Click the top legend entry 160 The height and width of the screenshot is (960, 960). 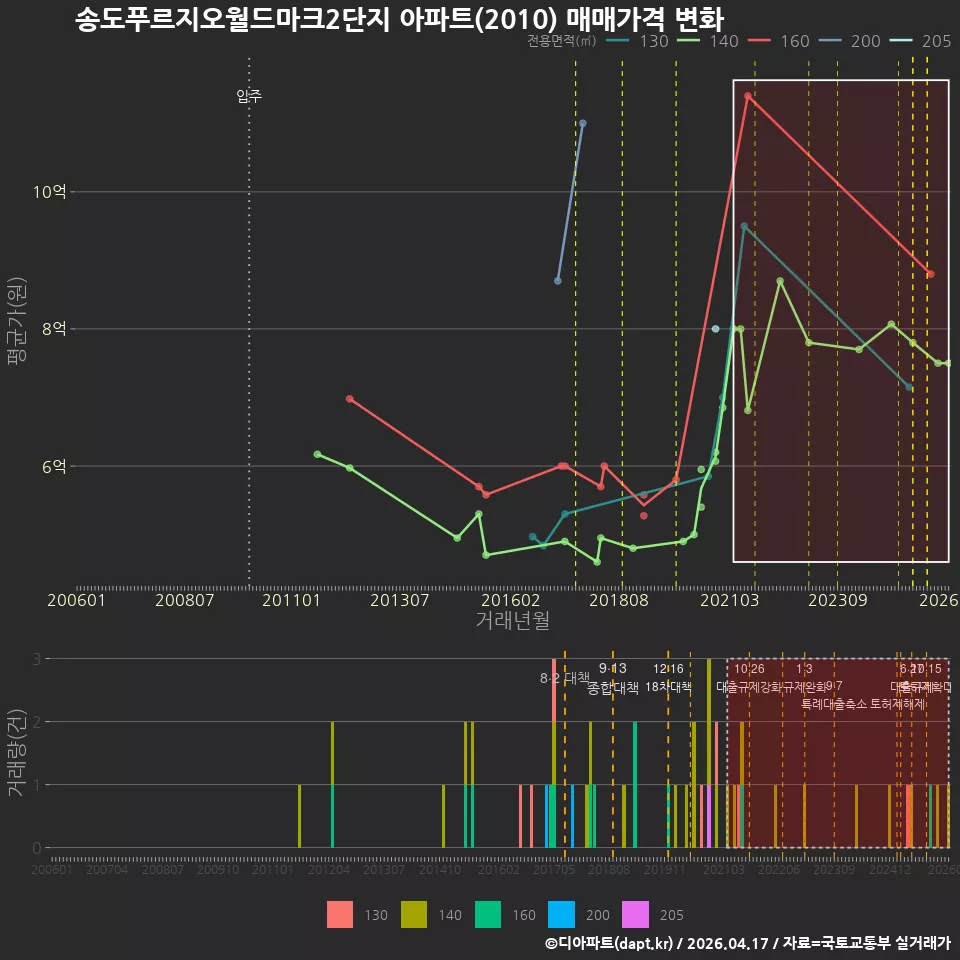(779, 41)
